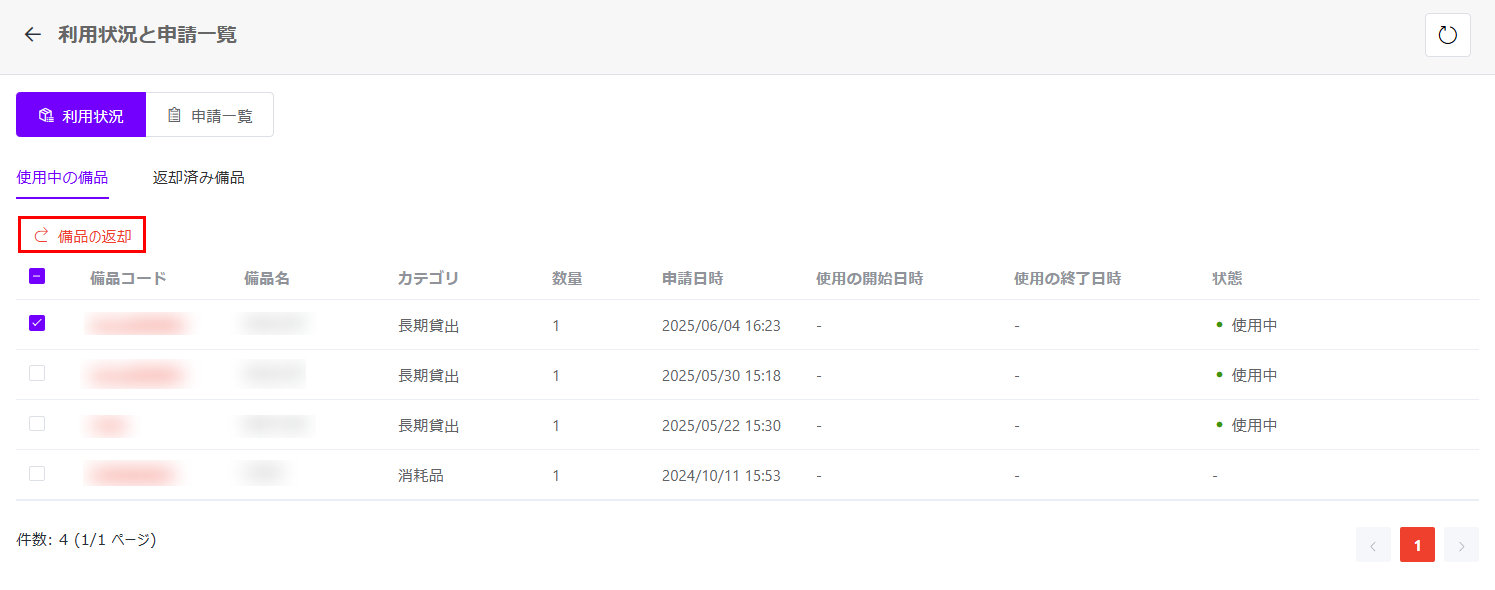Switch to the 申請一覧 tab

[x=210, y=115]
